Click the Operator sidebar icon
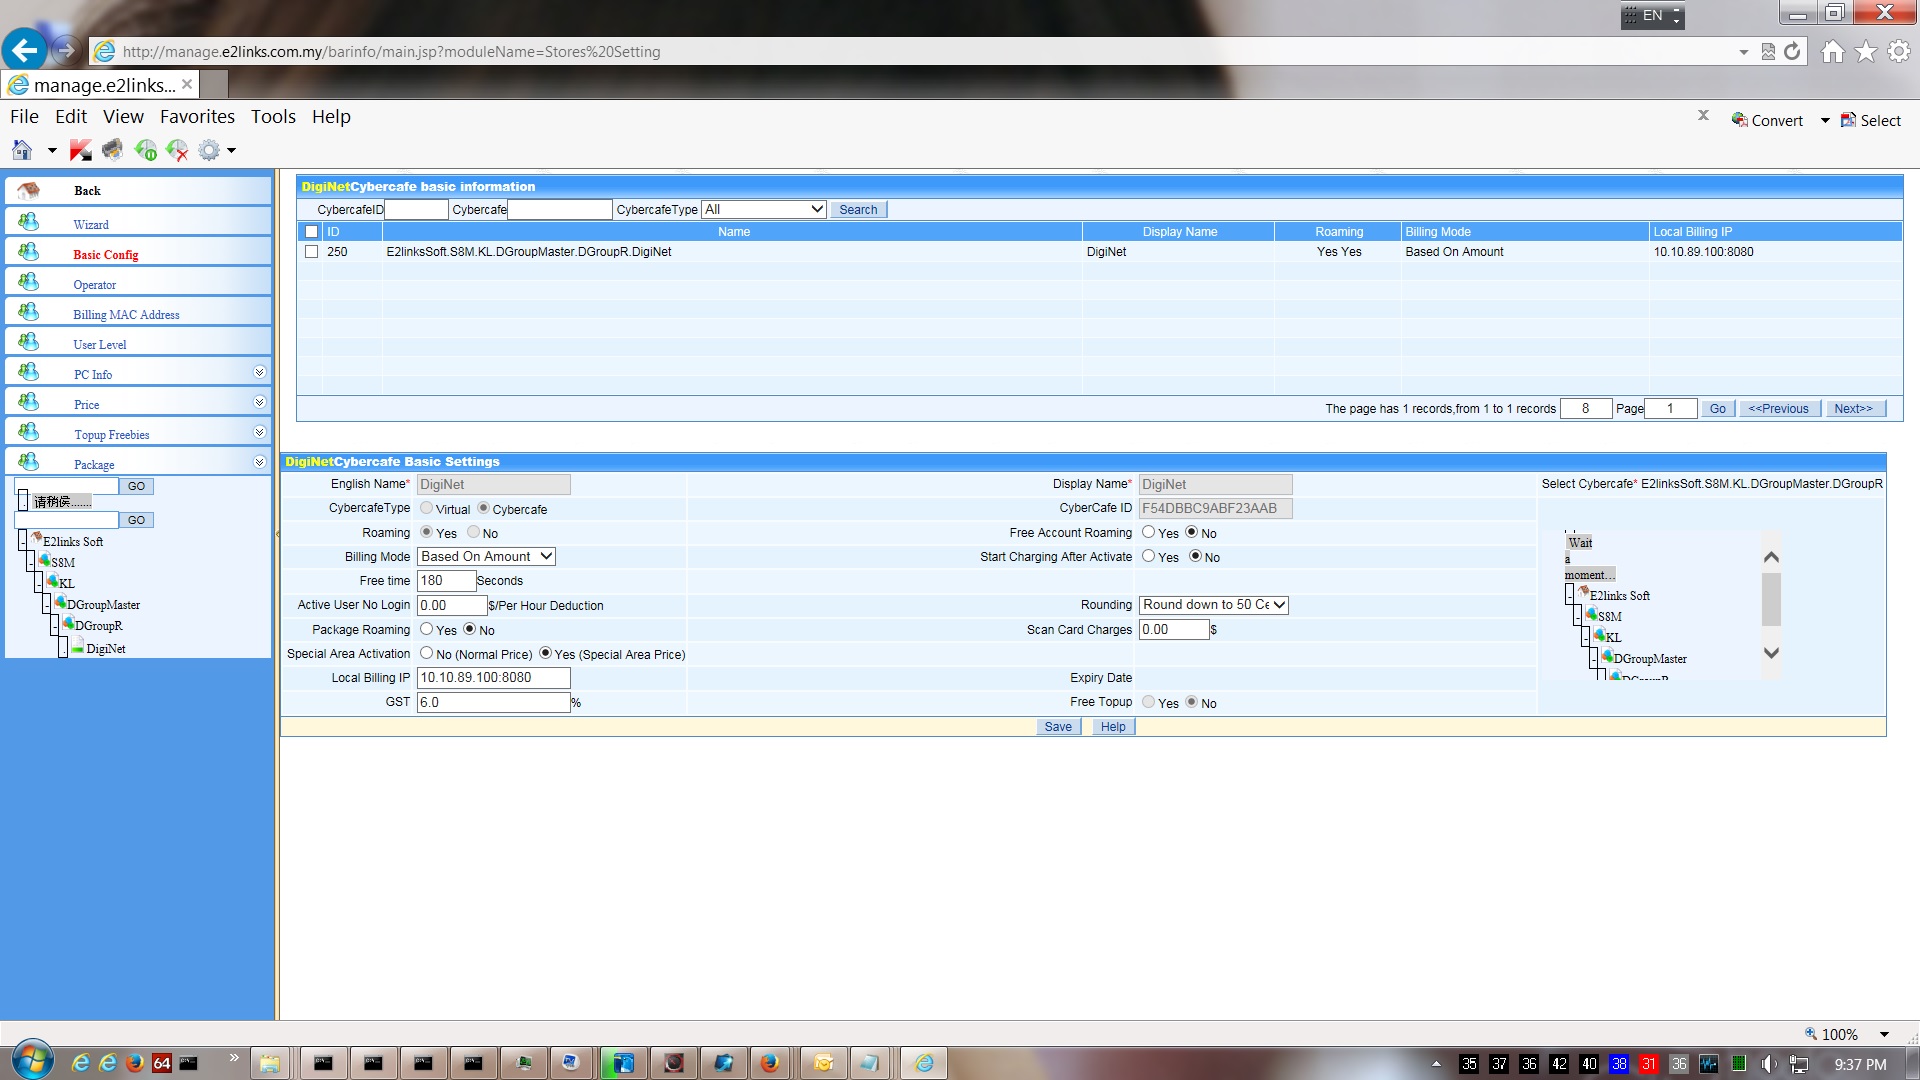Viewport: 1920px width, 1080px height. click(29, 282)
